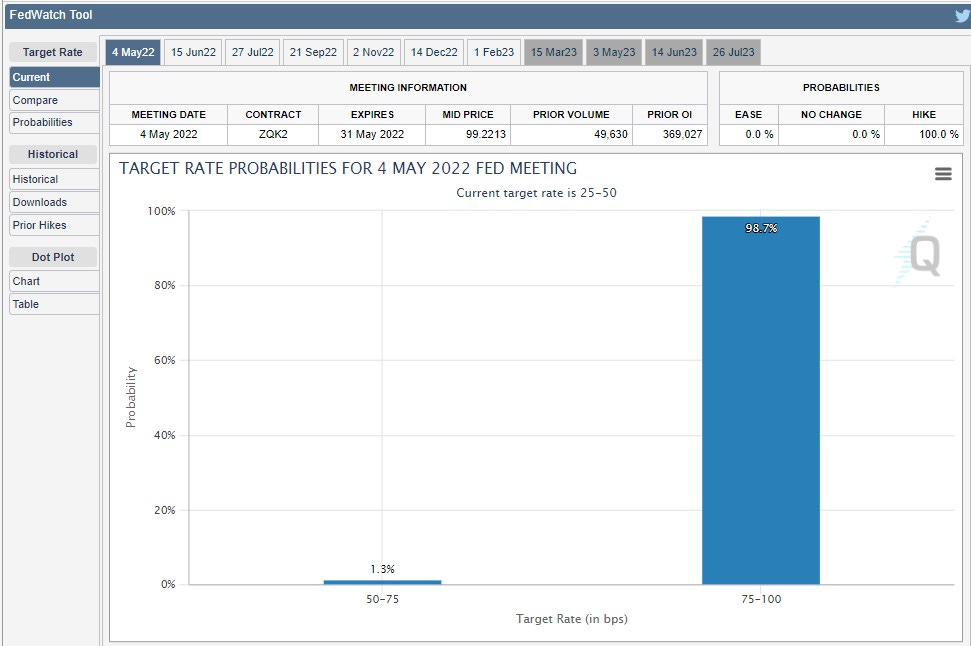Switch to the 27 Jul22 tab
The height and width of the screenshot is (646, 971).
[x=253, y=52]
